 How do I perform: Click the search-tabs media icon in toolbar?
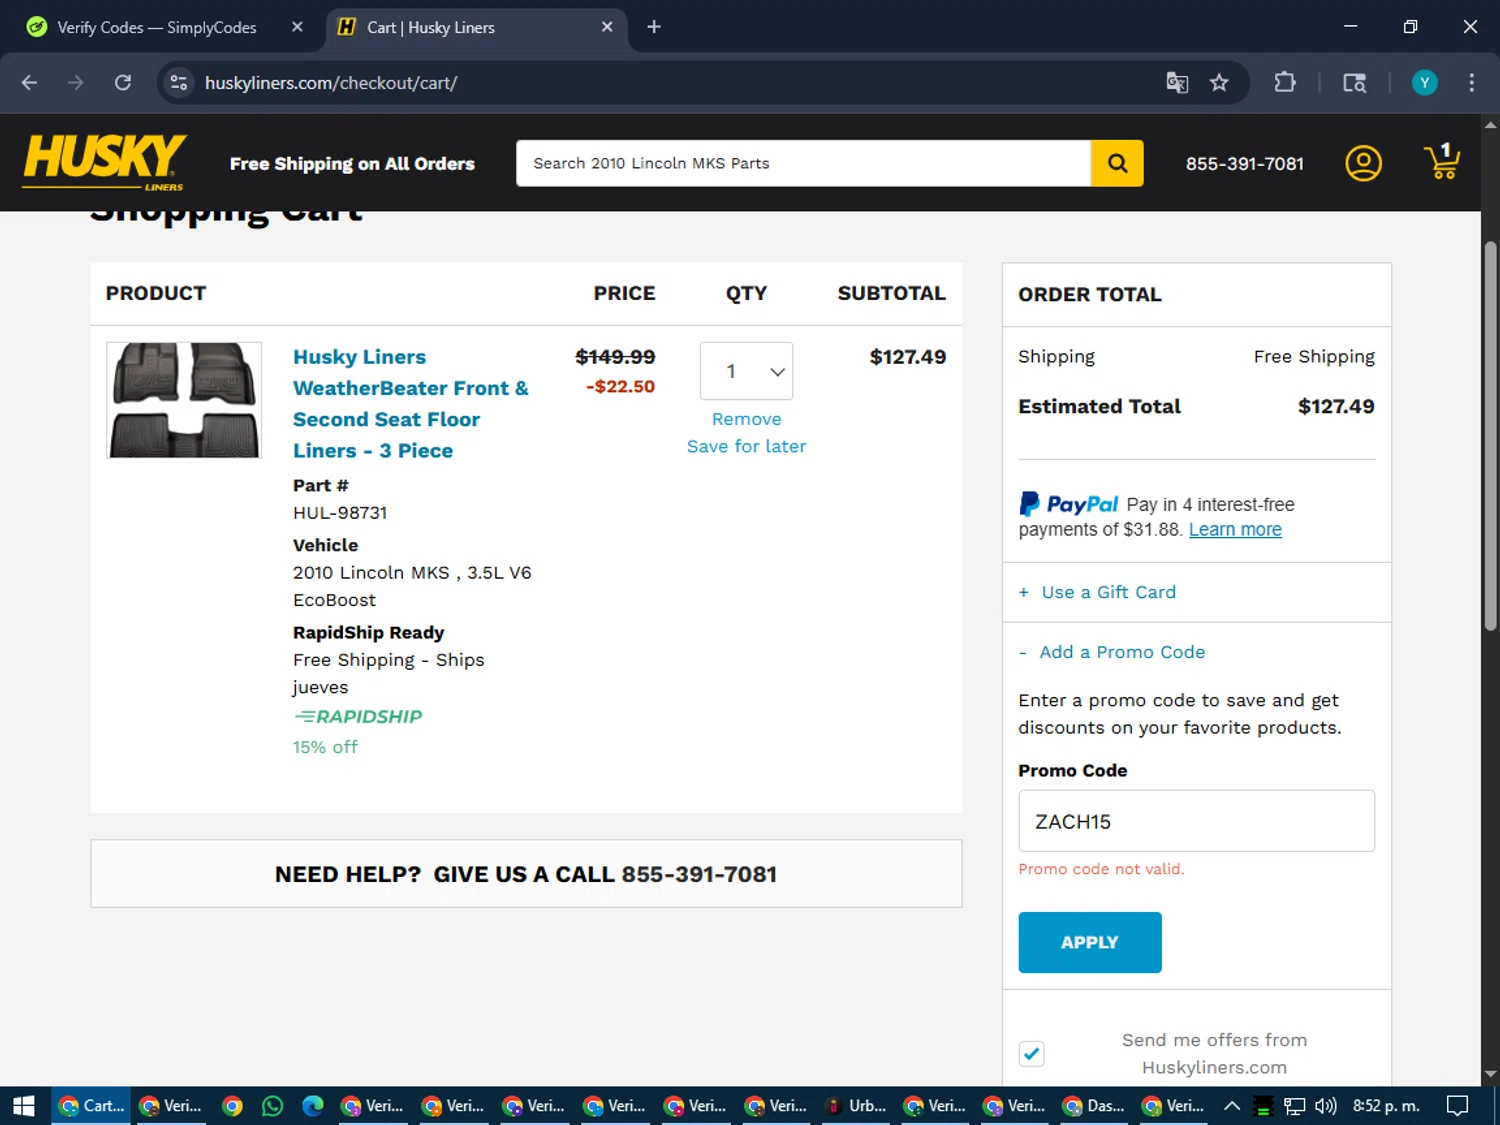(1354, 83)
